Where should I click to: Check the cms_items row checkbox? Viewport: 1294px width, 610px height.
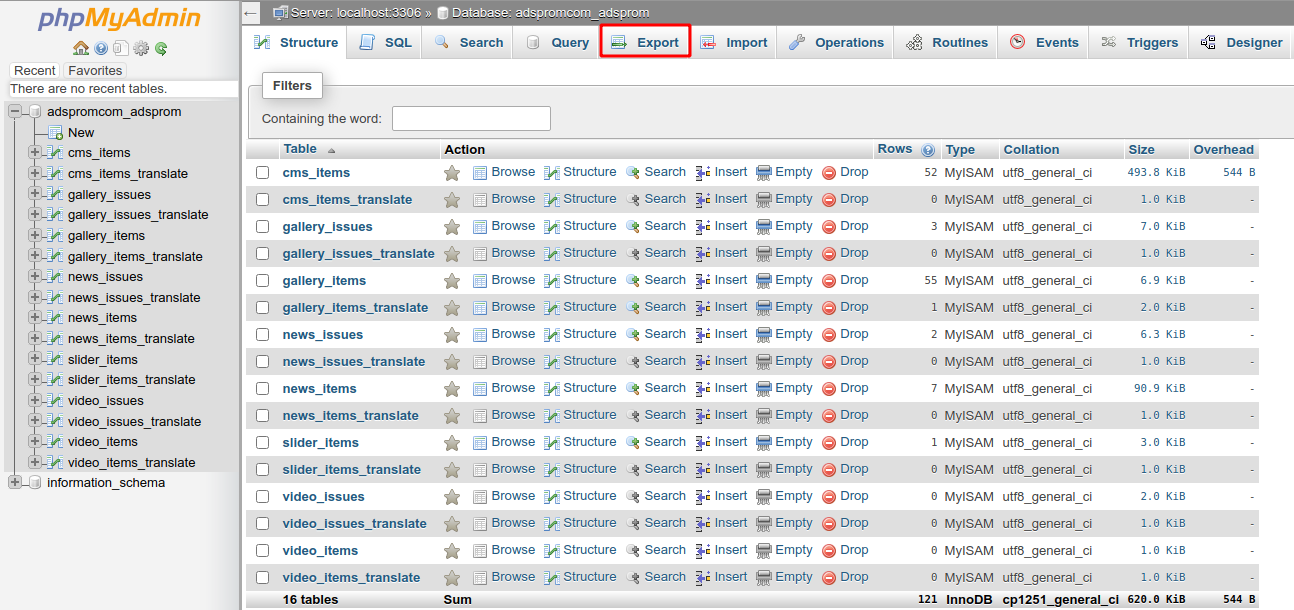point(262,173)
